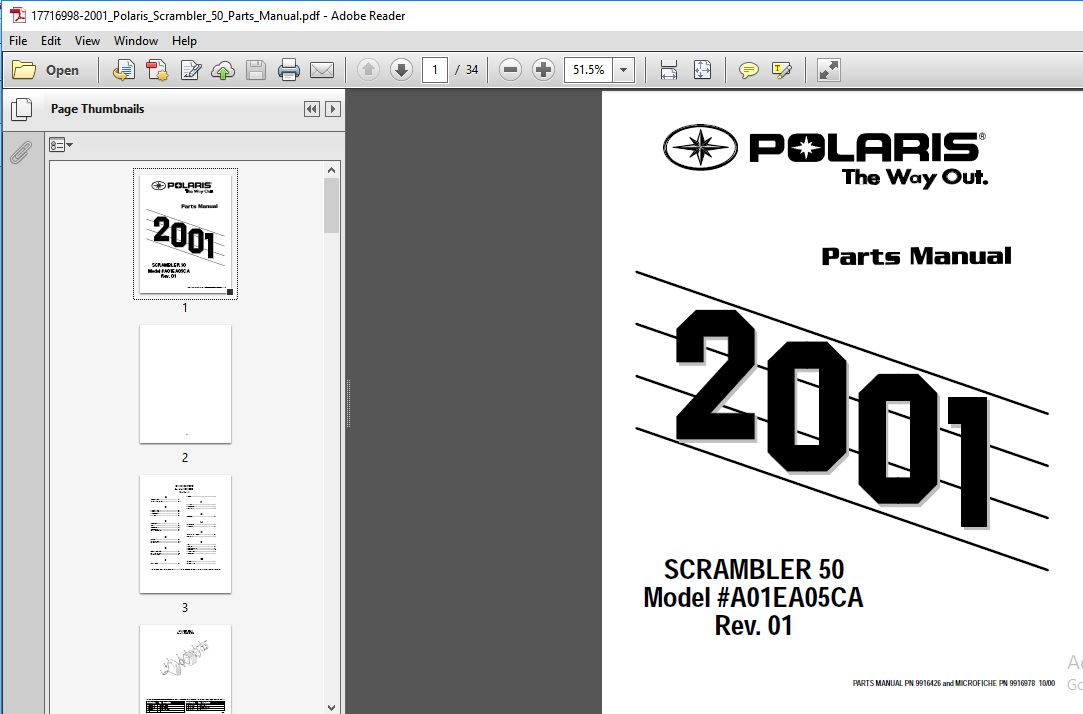Select blank page 2 thumbnail
The image size is (1083, 714).
click(x=185, y=384)
